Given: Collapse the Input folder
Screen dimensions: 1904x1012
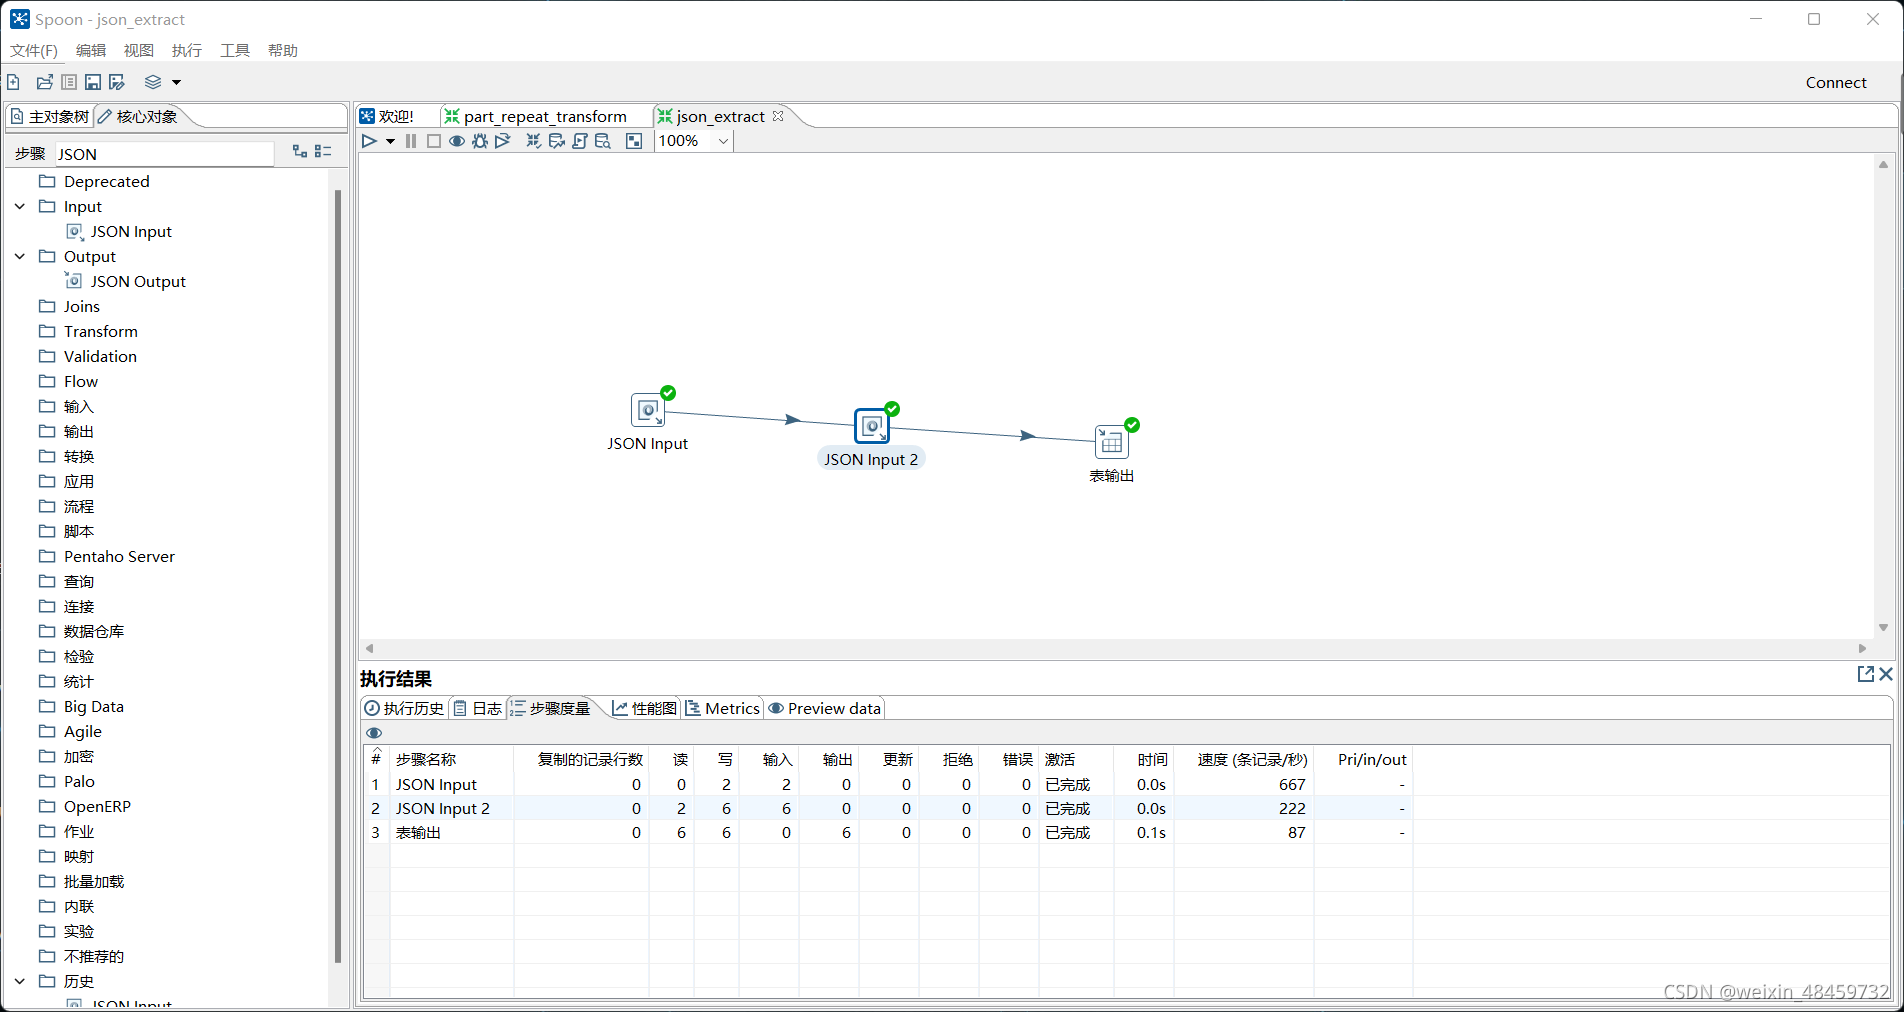Looking at the screenshot, I should [x=20, y=206].
